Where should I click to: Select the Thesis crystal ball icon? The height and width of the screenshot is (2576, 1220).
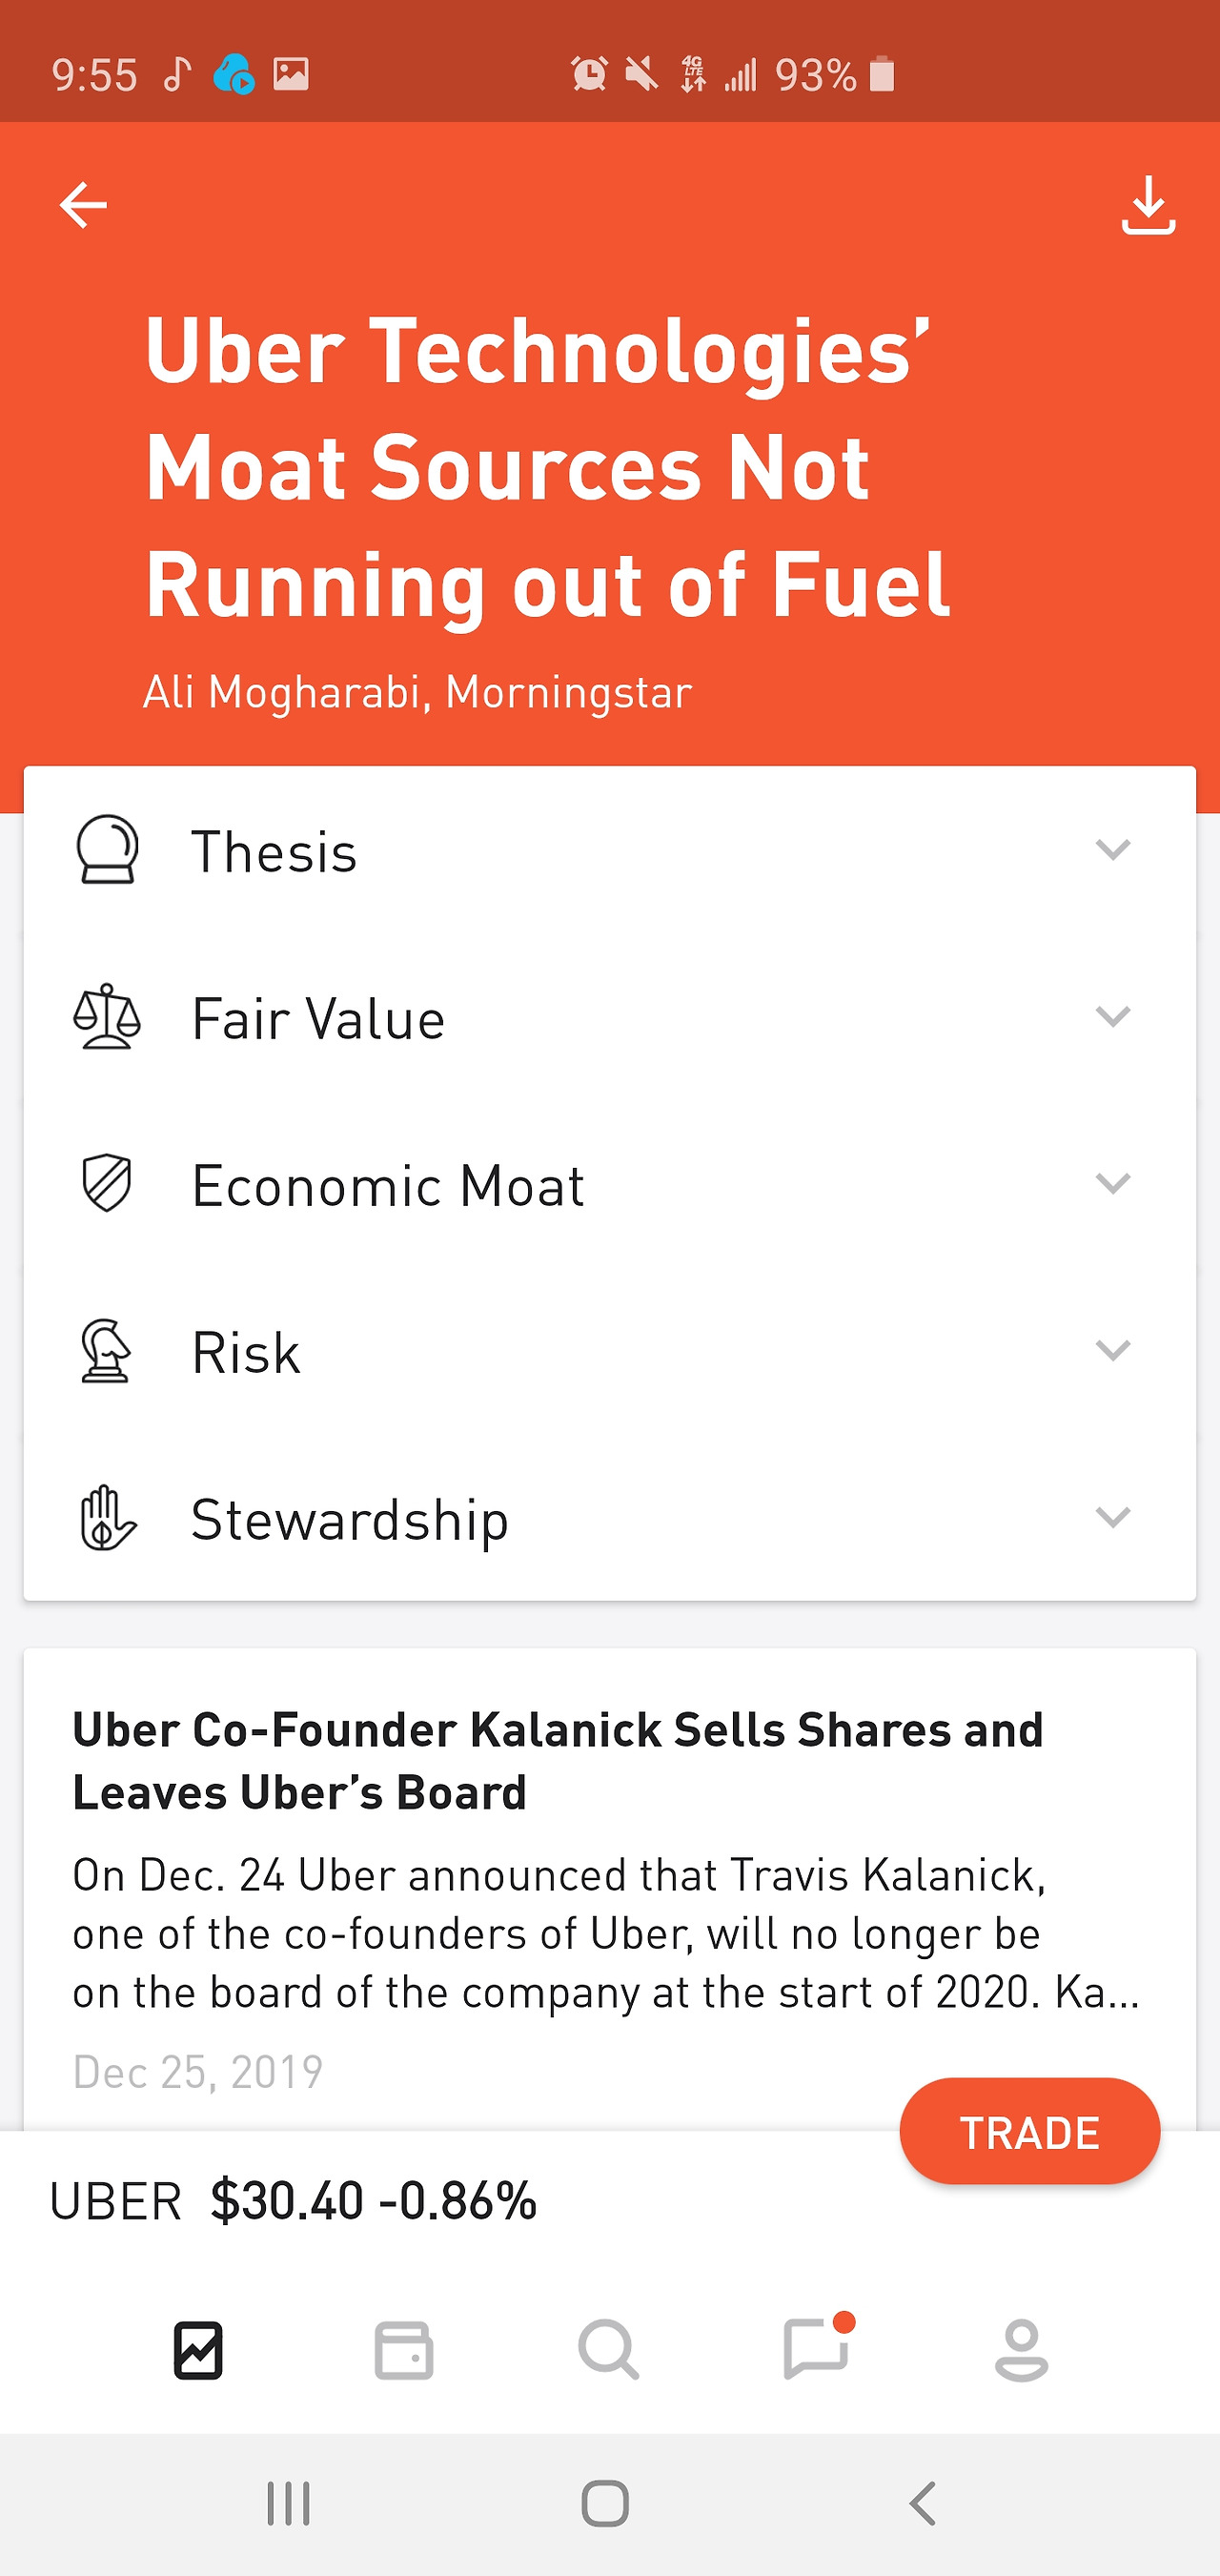click(106, 851)
